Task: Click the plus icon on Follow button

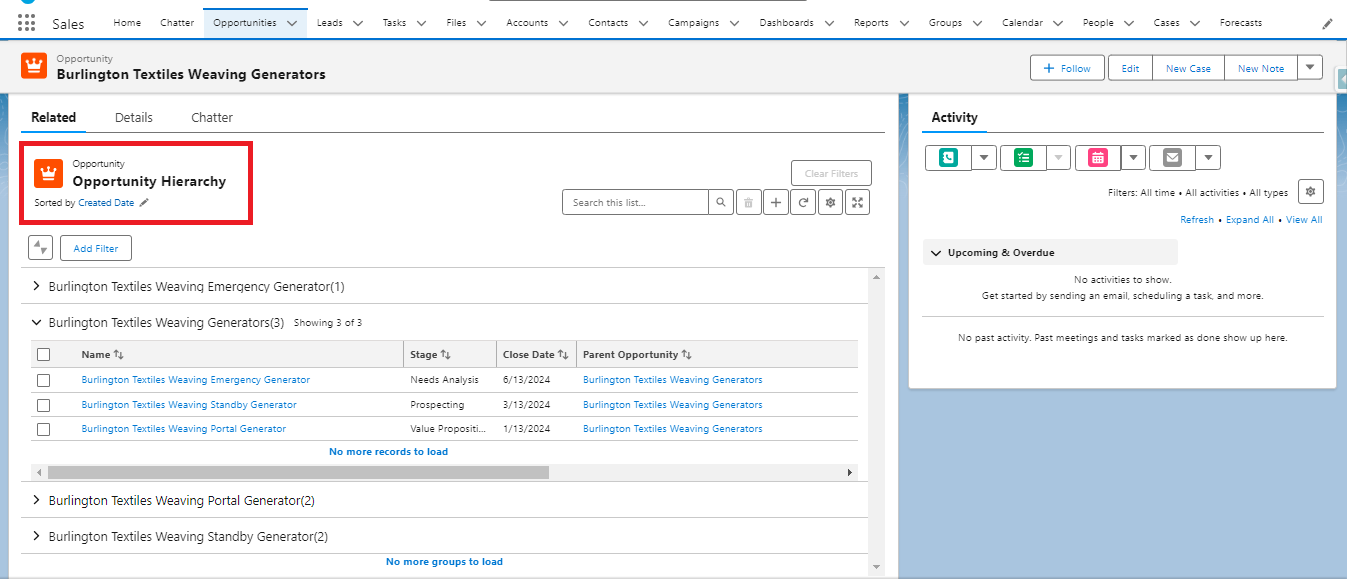Action: click(x=1049, y=68)
